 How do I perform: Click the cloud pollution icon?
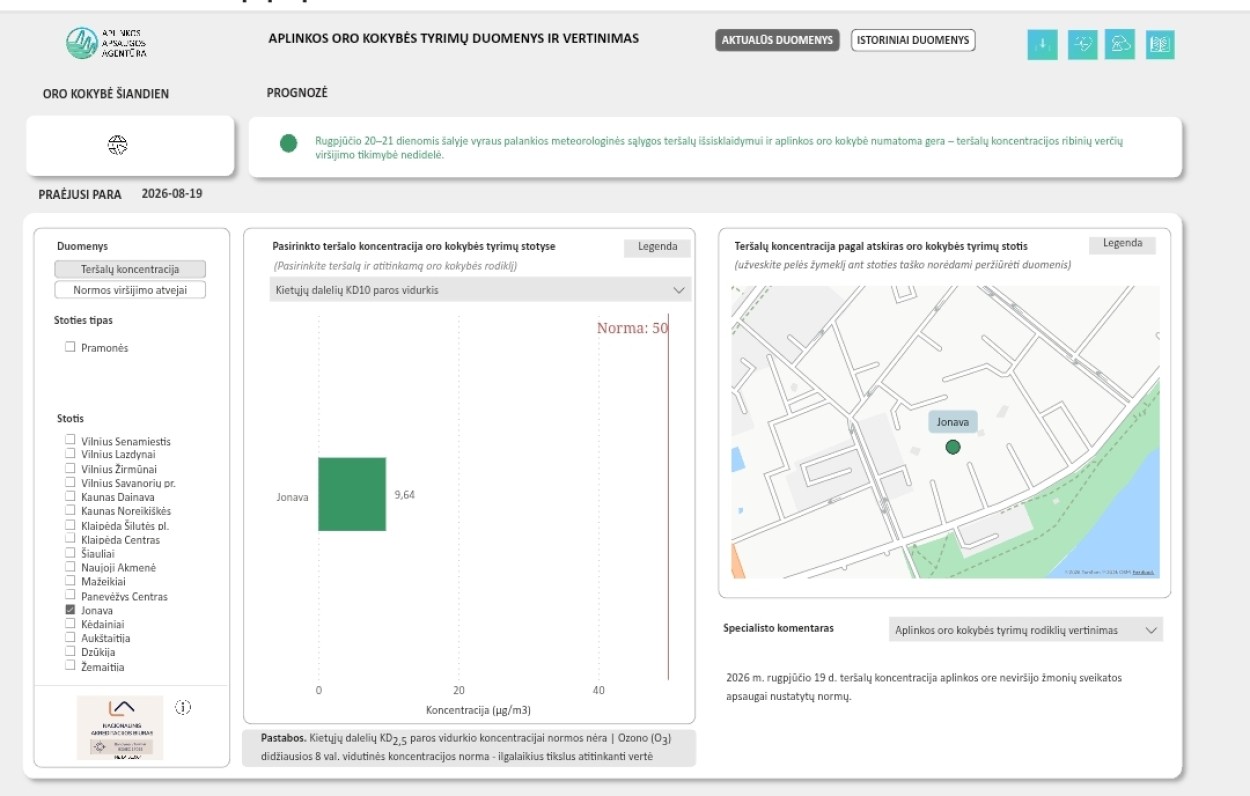point(1120,44)
